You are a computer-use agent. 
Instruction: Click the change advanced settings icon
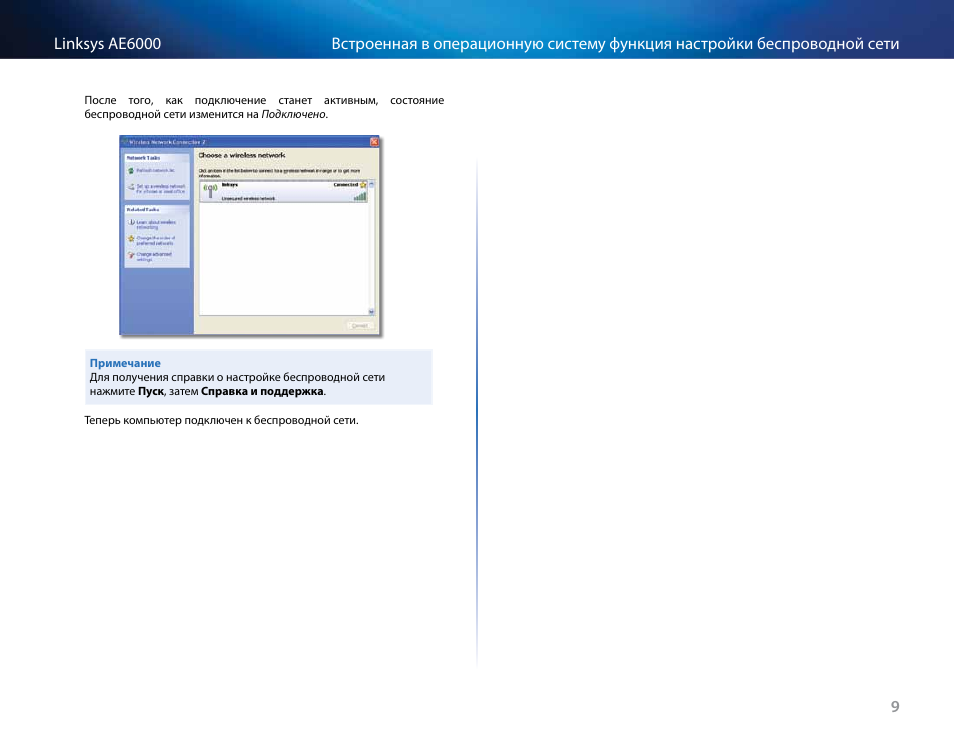[x=131, y=255]
